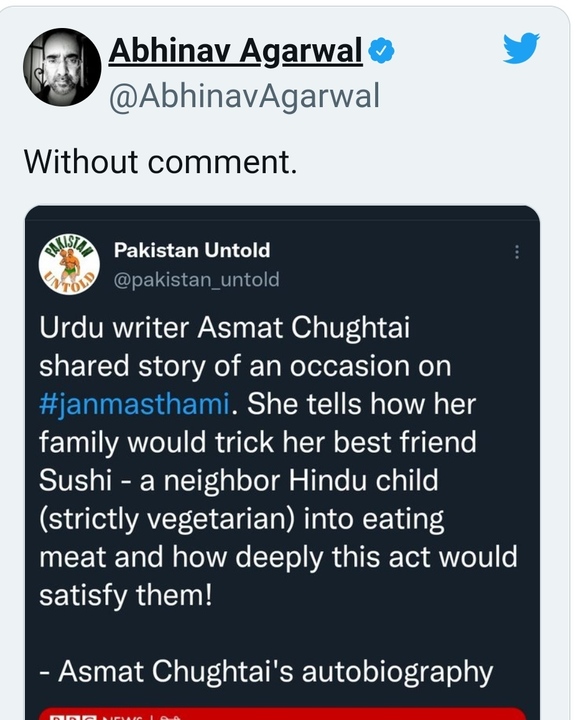This screenshot has width=586, height=720.
Task: Visit the @pakistan_untold handle
Action: tap(197, 279)
